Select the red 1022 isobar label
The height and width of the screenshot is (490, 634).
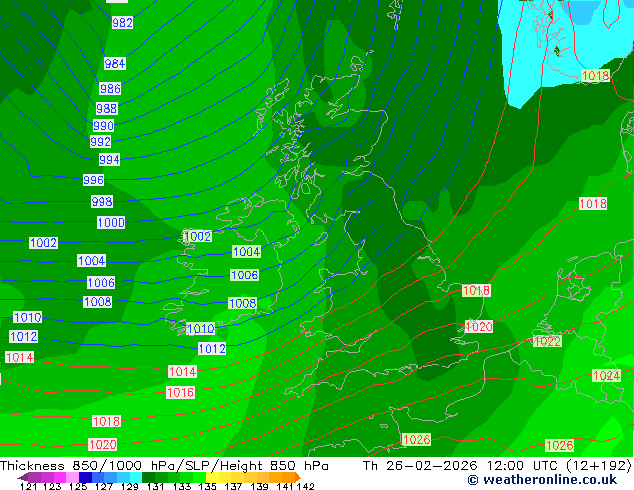547,341
